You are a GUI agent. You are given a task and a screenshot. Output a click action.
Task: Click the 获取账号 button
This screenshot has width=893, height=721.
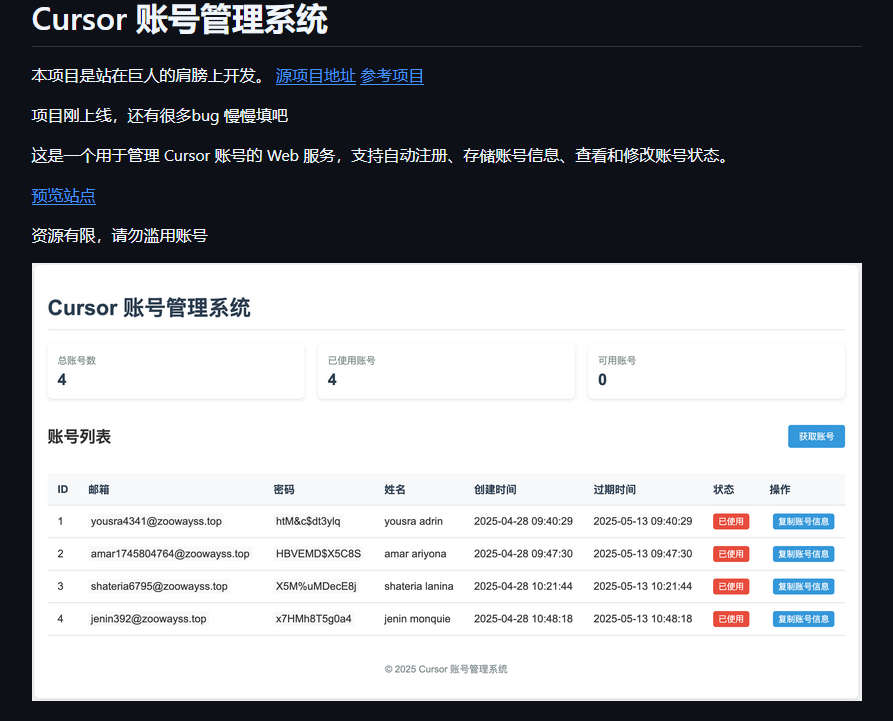(x=816, y=436)
